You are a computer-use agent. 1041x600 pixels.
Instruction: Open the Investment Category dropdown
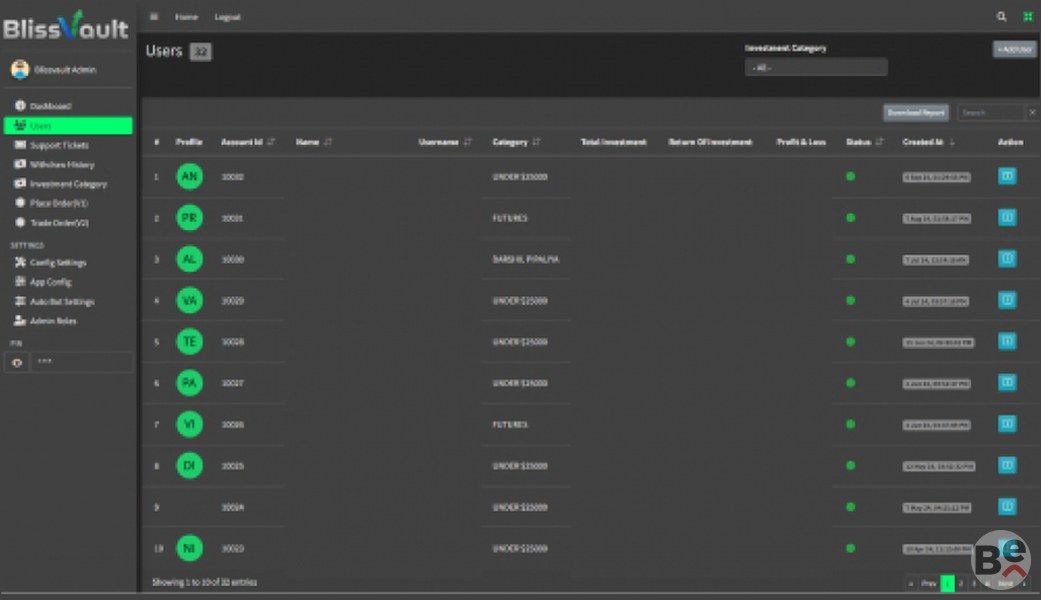tap(816, 68)
